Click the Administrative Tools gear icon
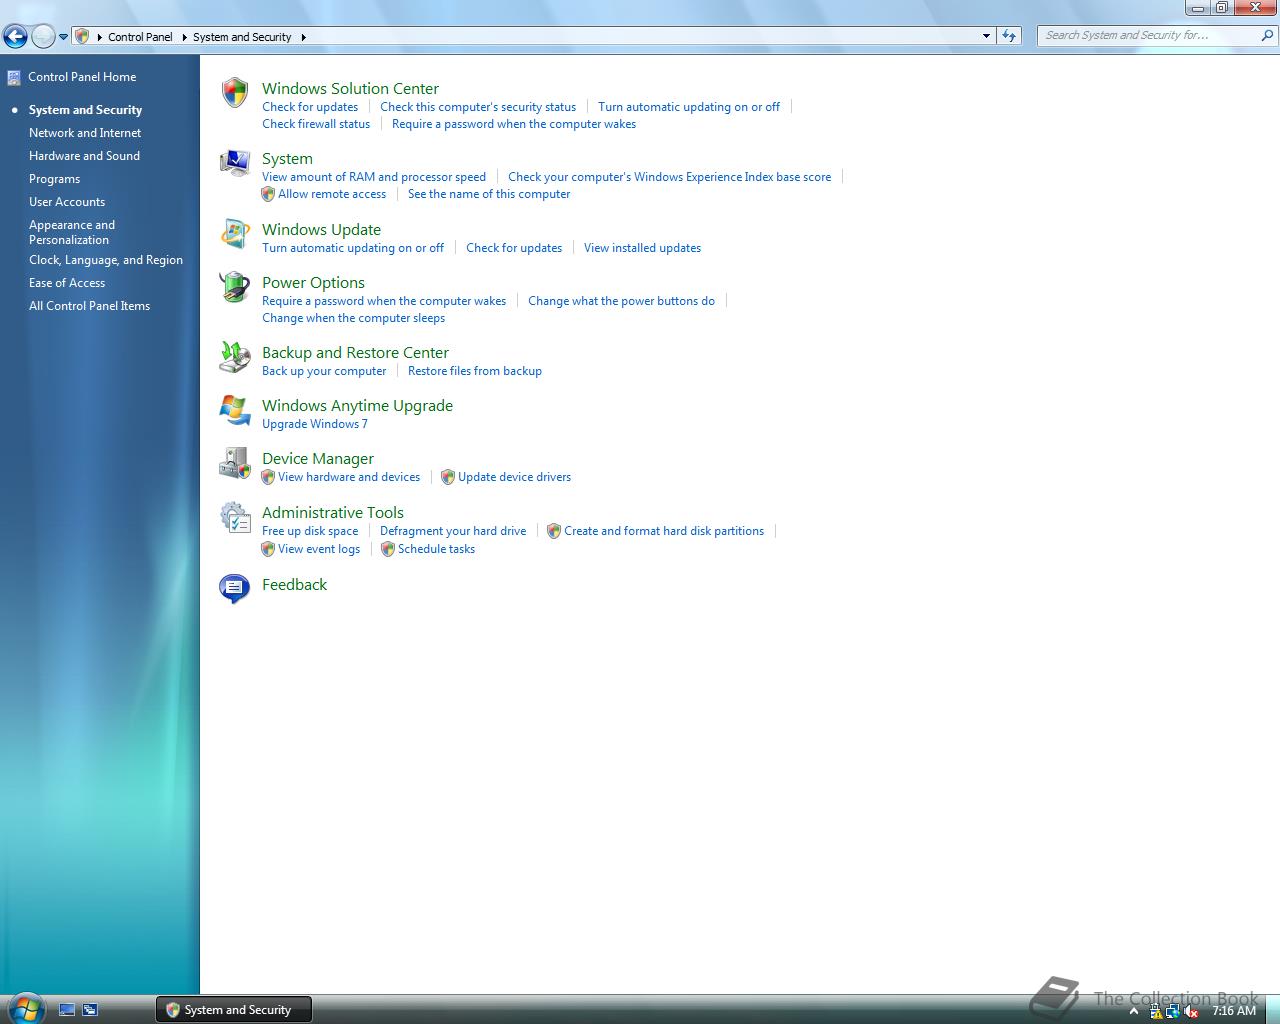This screenshot has width=1280, height=1024. (x=234, y=517)
